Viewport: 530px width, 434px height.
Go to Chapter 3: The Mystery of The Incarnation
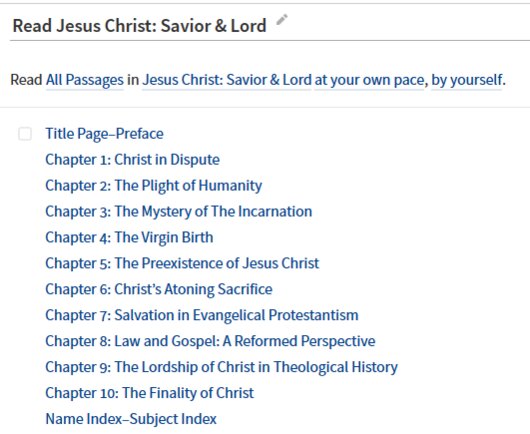pos(179,212)
